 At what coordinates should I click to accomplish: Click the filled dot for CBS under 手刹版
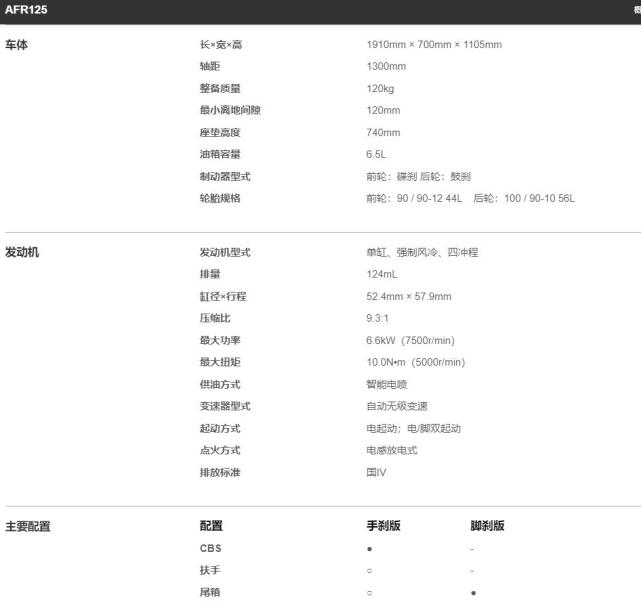pos(369,549)
